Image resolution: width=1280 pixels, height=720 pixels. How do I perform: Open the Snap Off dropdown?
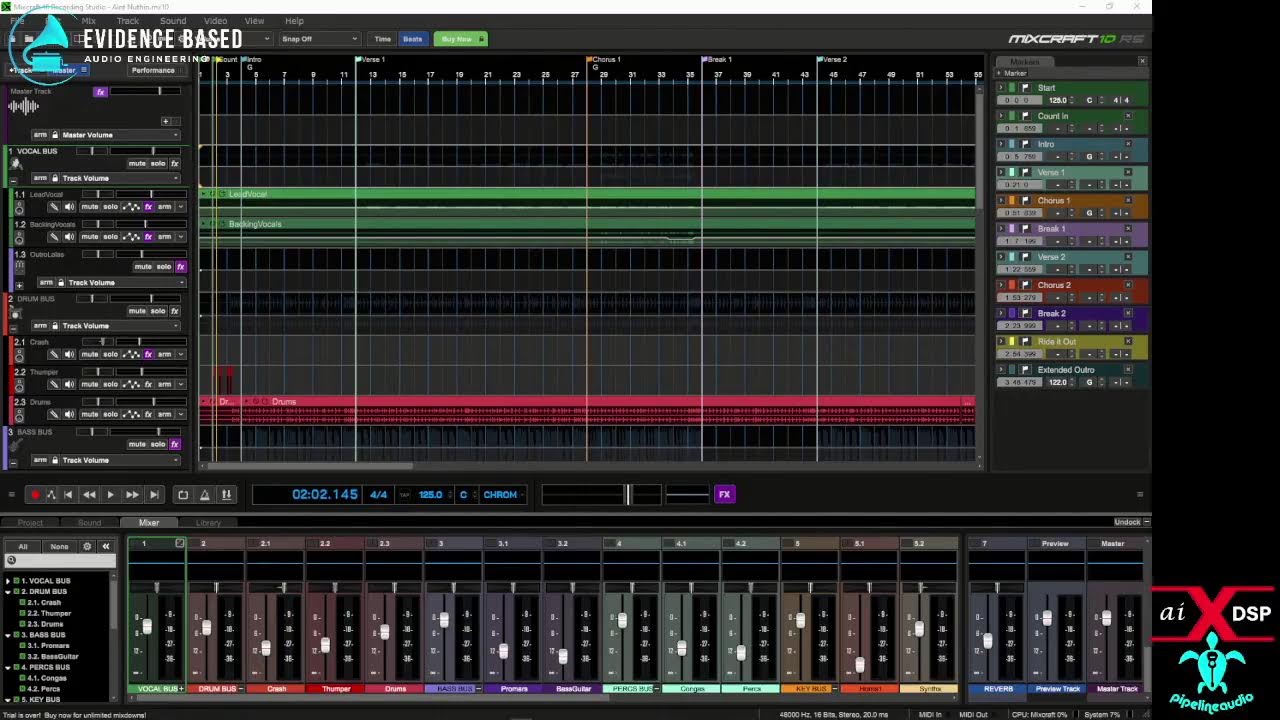(x=319, y=39)
